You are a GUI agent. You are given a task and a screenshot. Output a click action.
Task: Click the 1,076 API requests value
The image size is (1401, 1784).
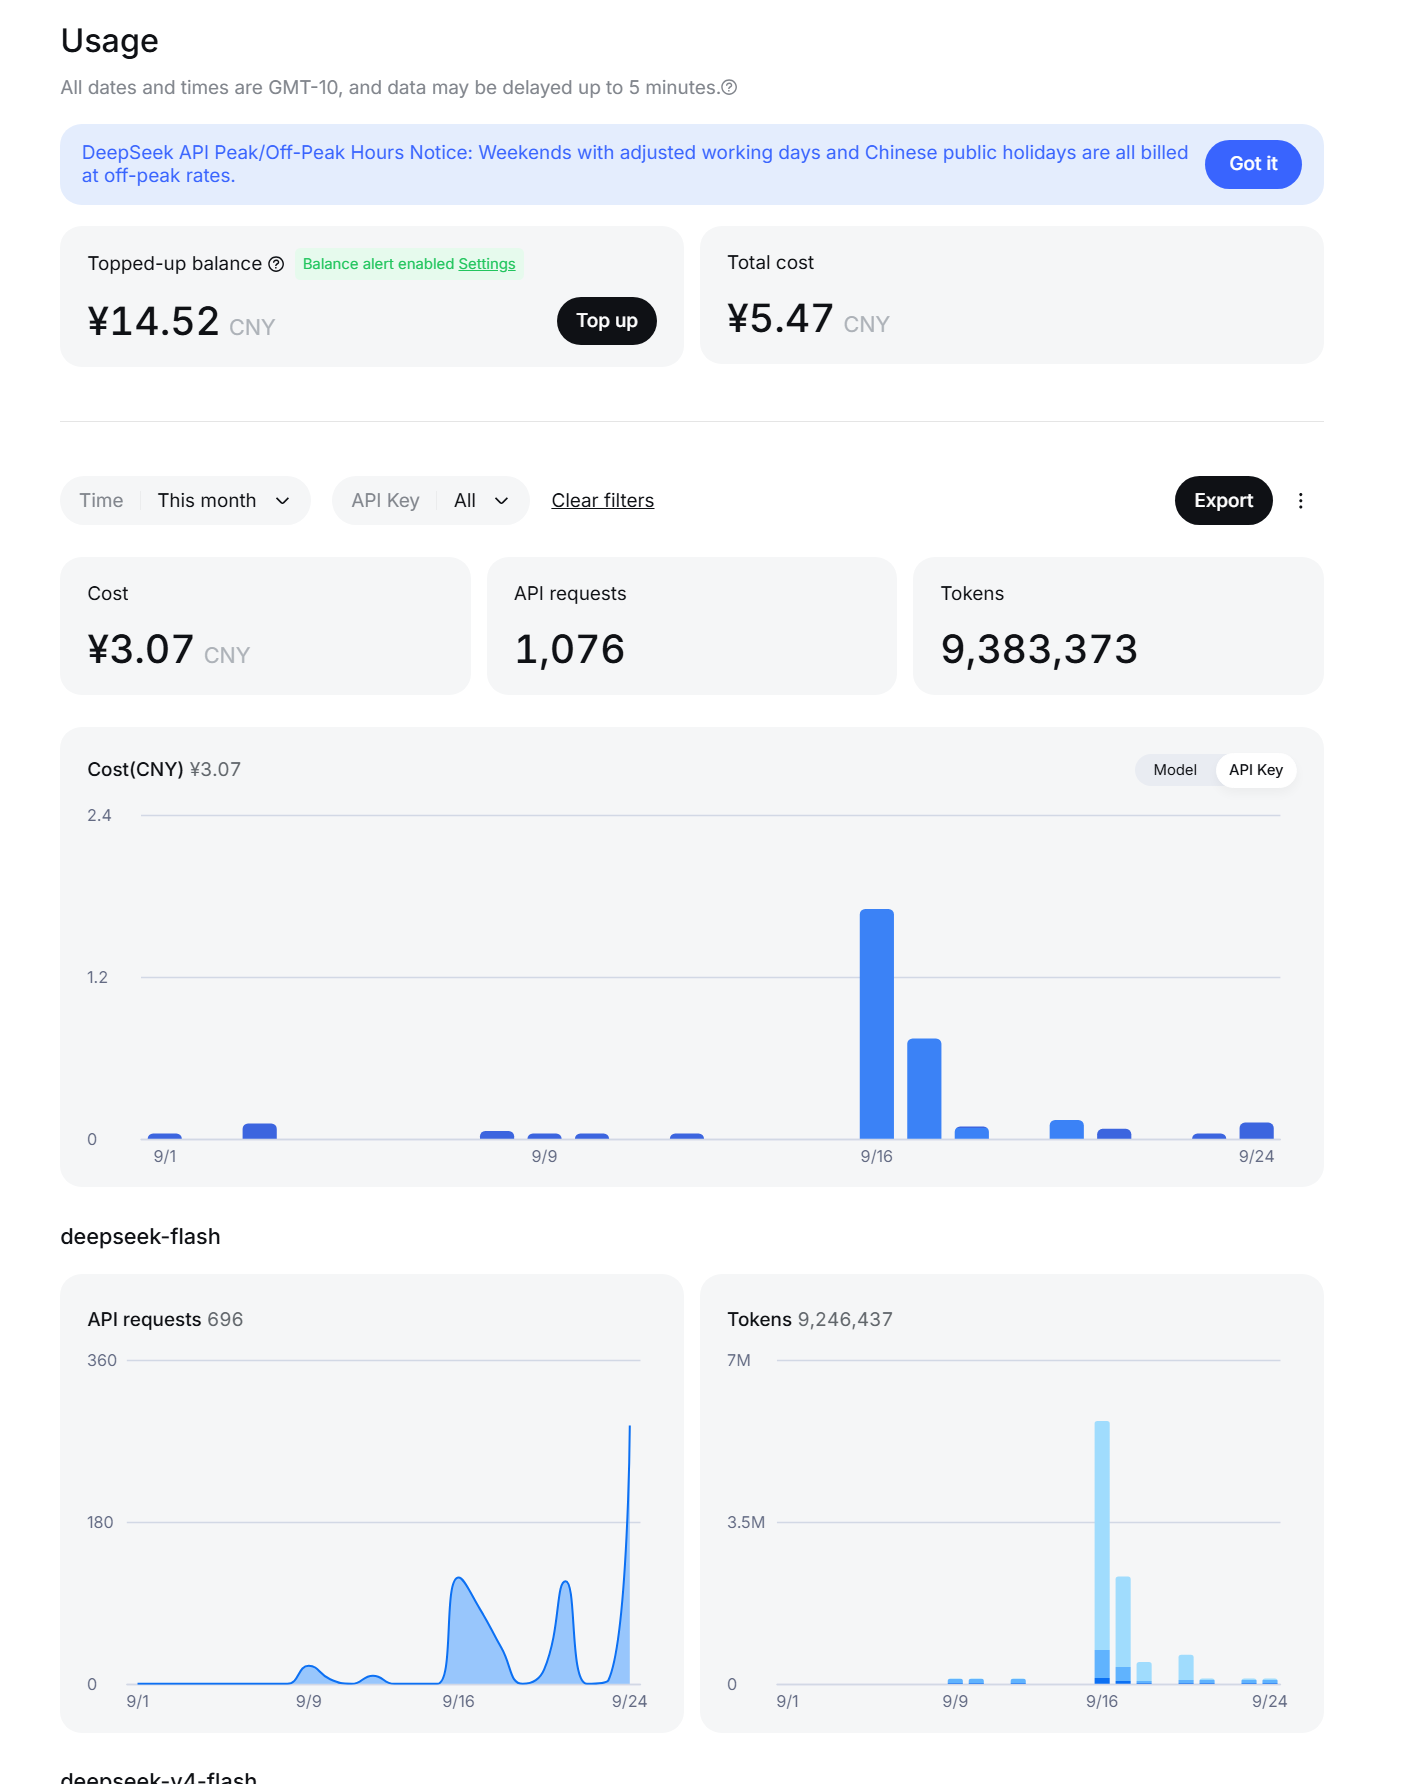[x=569, y=650]
